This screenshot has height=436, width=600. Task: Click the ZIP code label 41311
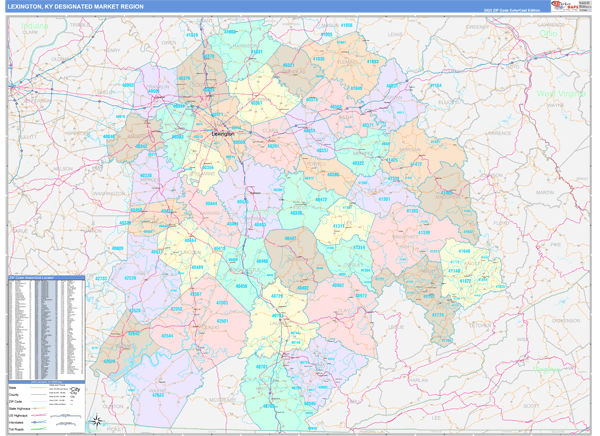click(339, 226)
